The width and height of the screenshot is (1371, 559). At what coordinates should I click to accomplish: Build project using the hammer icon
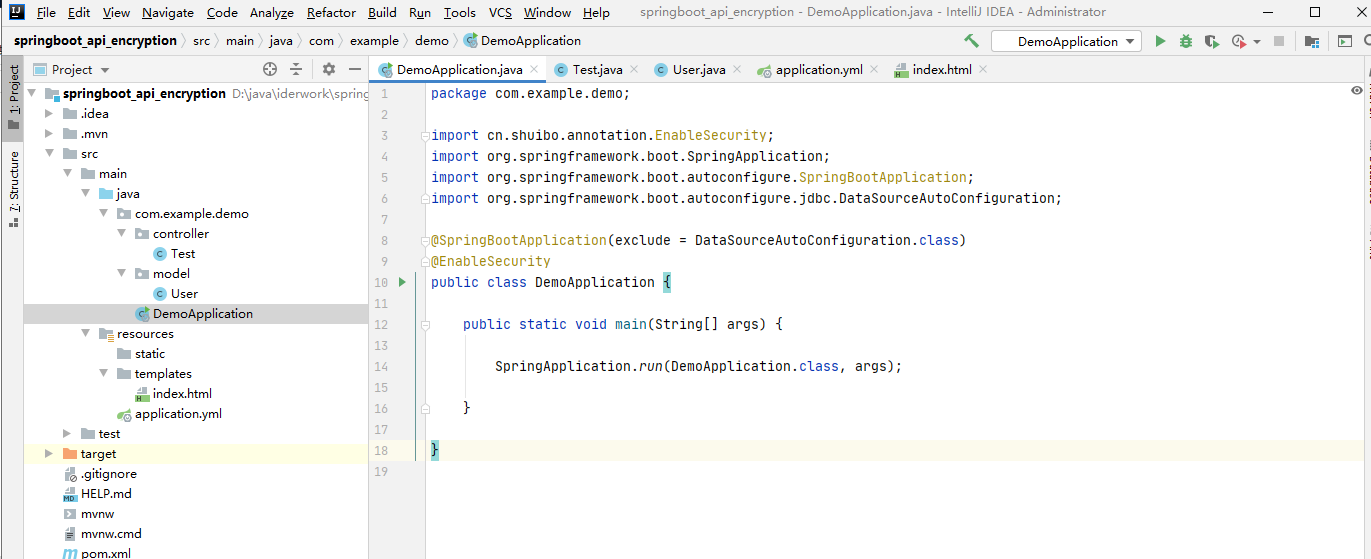tap(971, 41)
